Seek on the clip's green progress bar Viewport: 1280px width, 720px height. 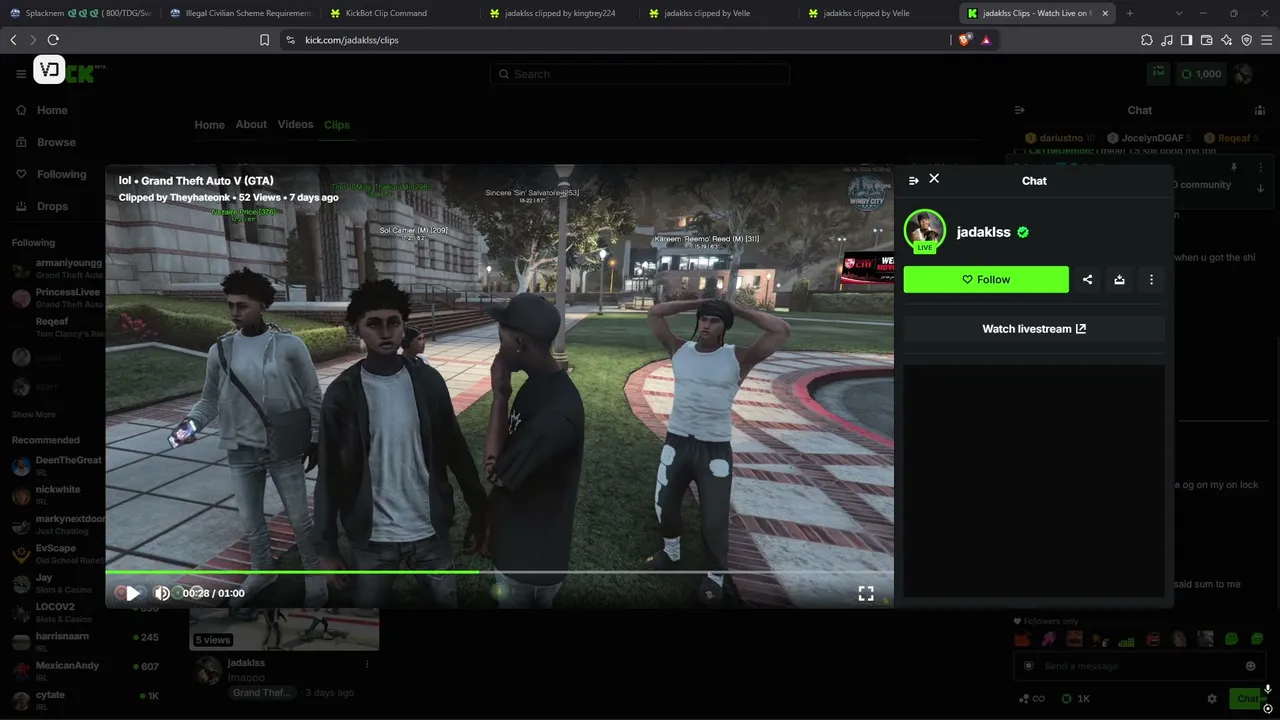click(499, 573)
